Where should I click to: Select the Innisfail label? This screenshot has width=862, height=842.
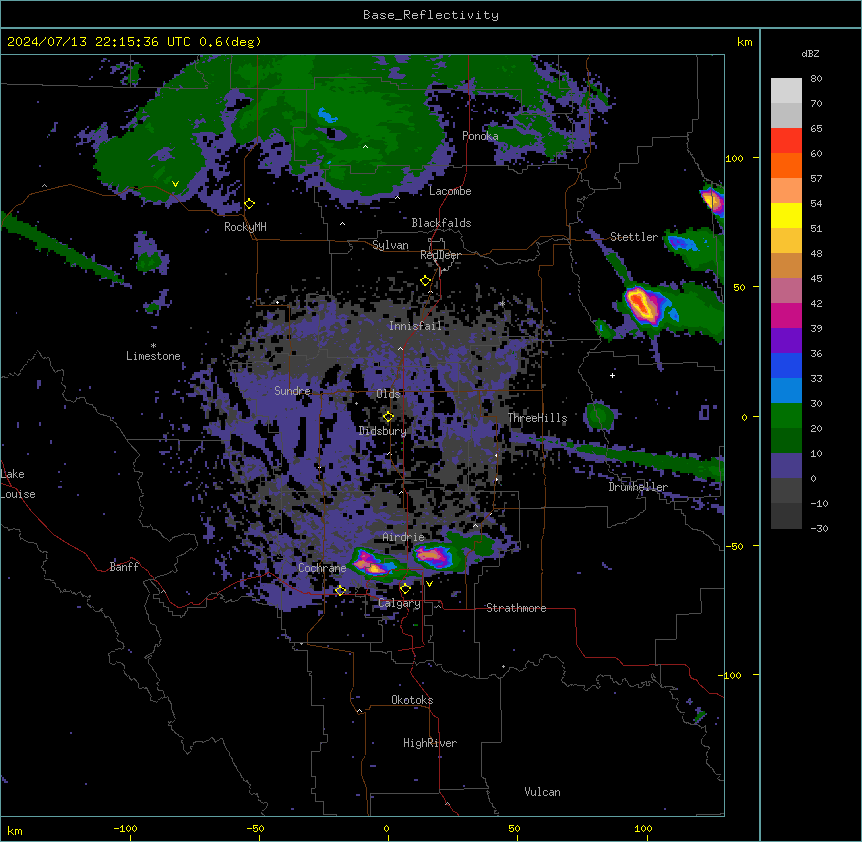pos(416,326)
